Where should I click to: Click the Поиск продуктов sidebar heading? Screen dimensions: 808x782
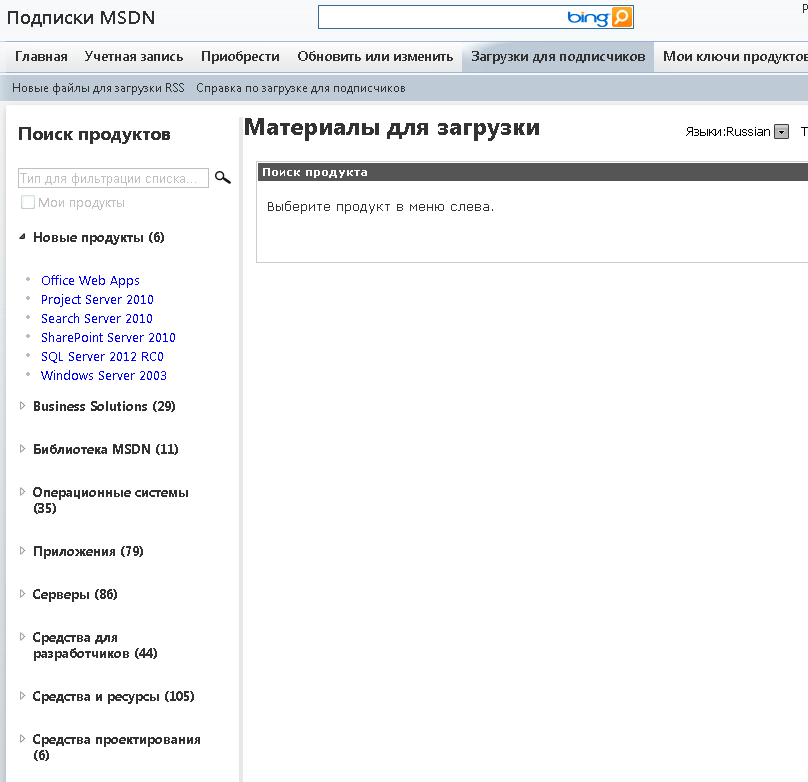tap(94, 134)
